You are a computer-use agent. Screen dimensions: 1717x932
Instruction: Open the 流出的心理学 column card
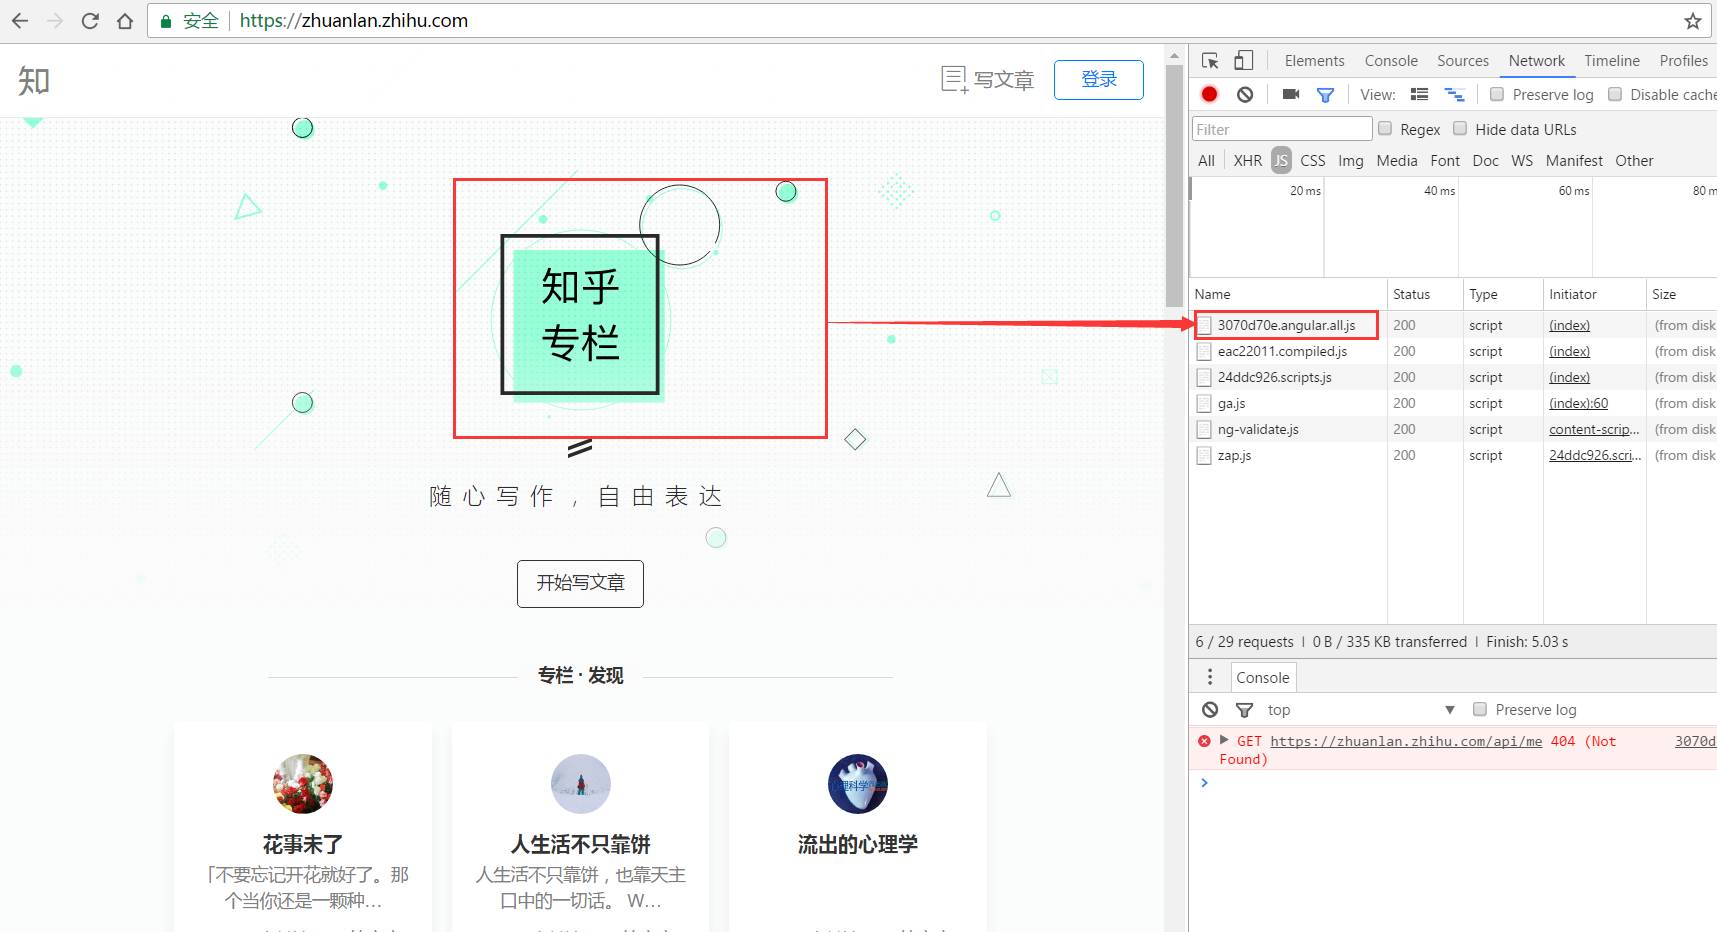858,828
